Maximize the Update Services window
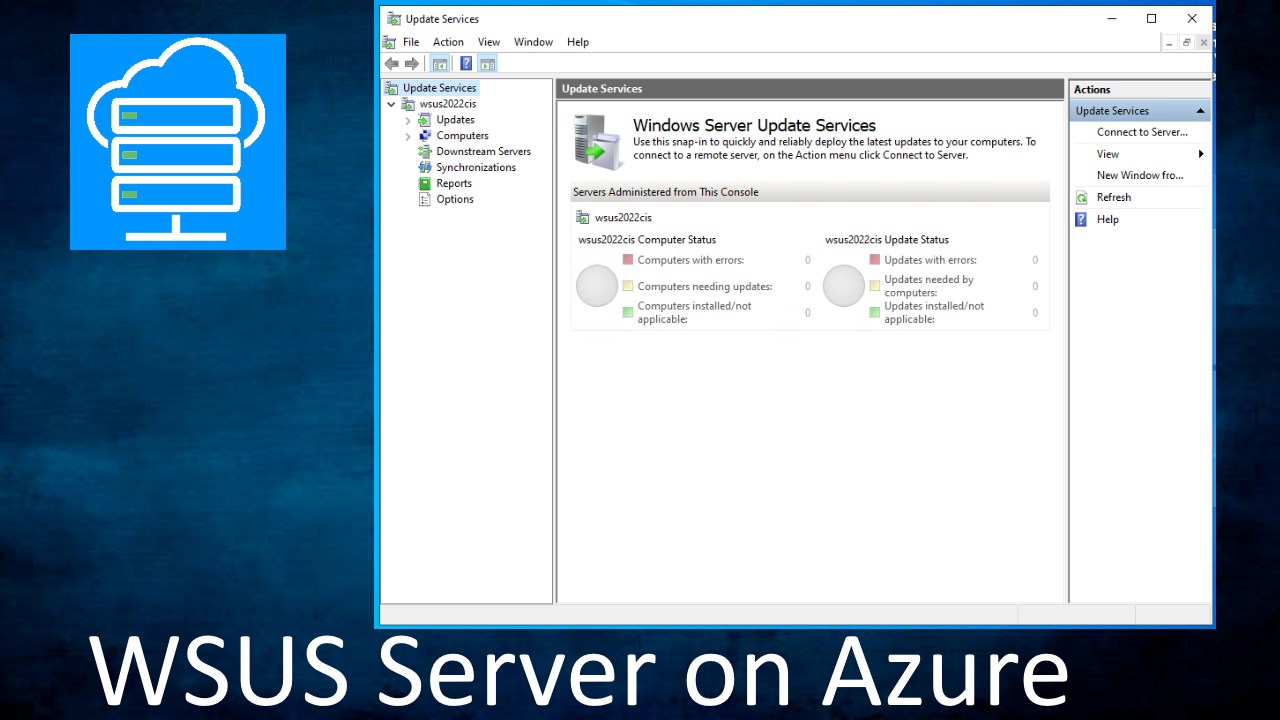The width and height of the screenshot is (1280, 720). (1151, 19)
